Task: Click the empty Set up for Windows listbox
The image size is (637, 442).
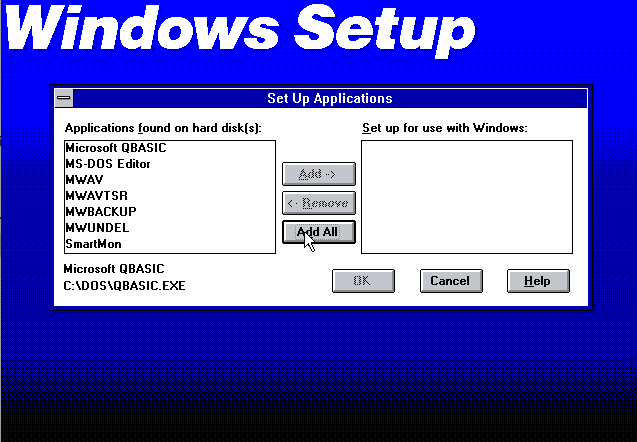Action: point(466,196)
